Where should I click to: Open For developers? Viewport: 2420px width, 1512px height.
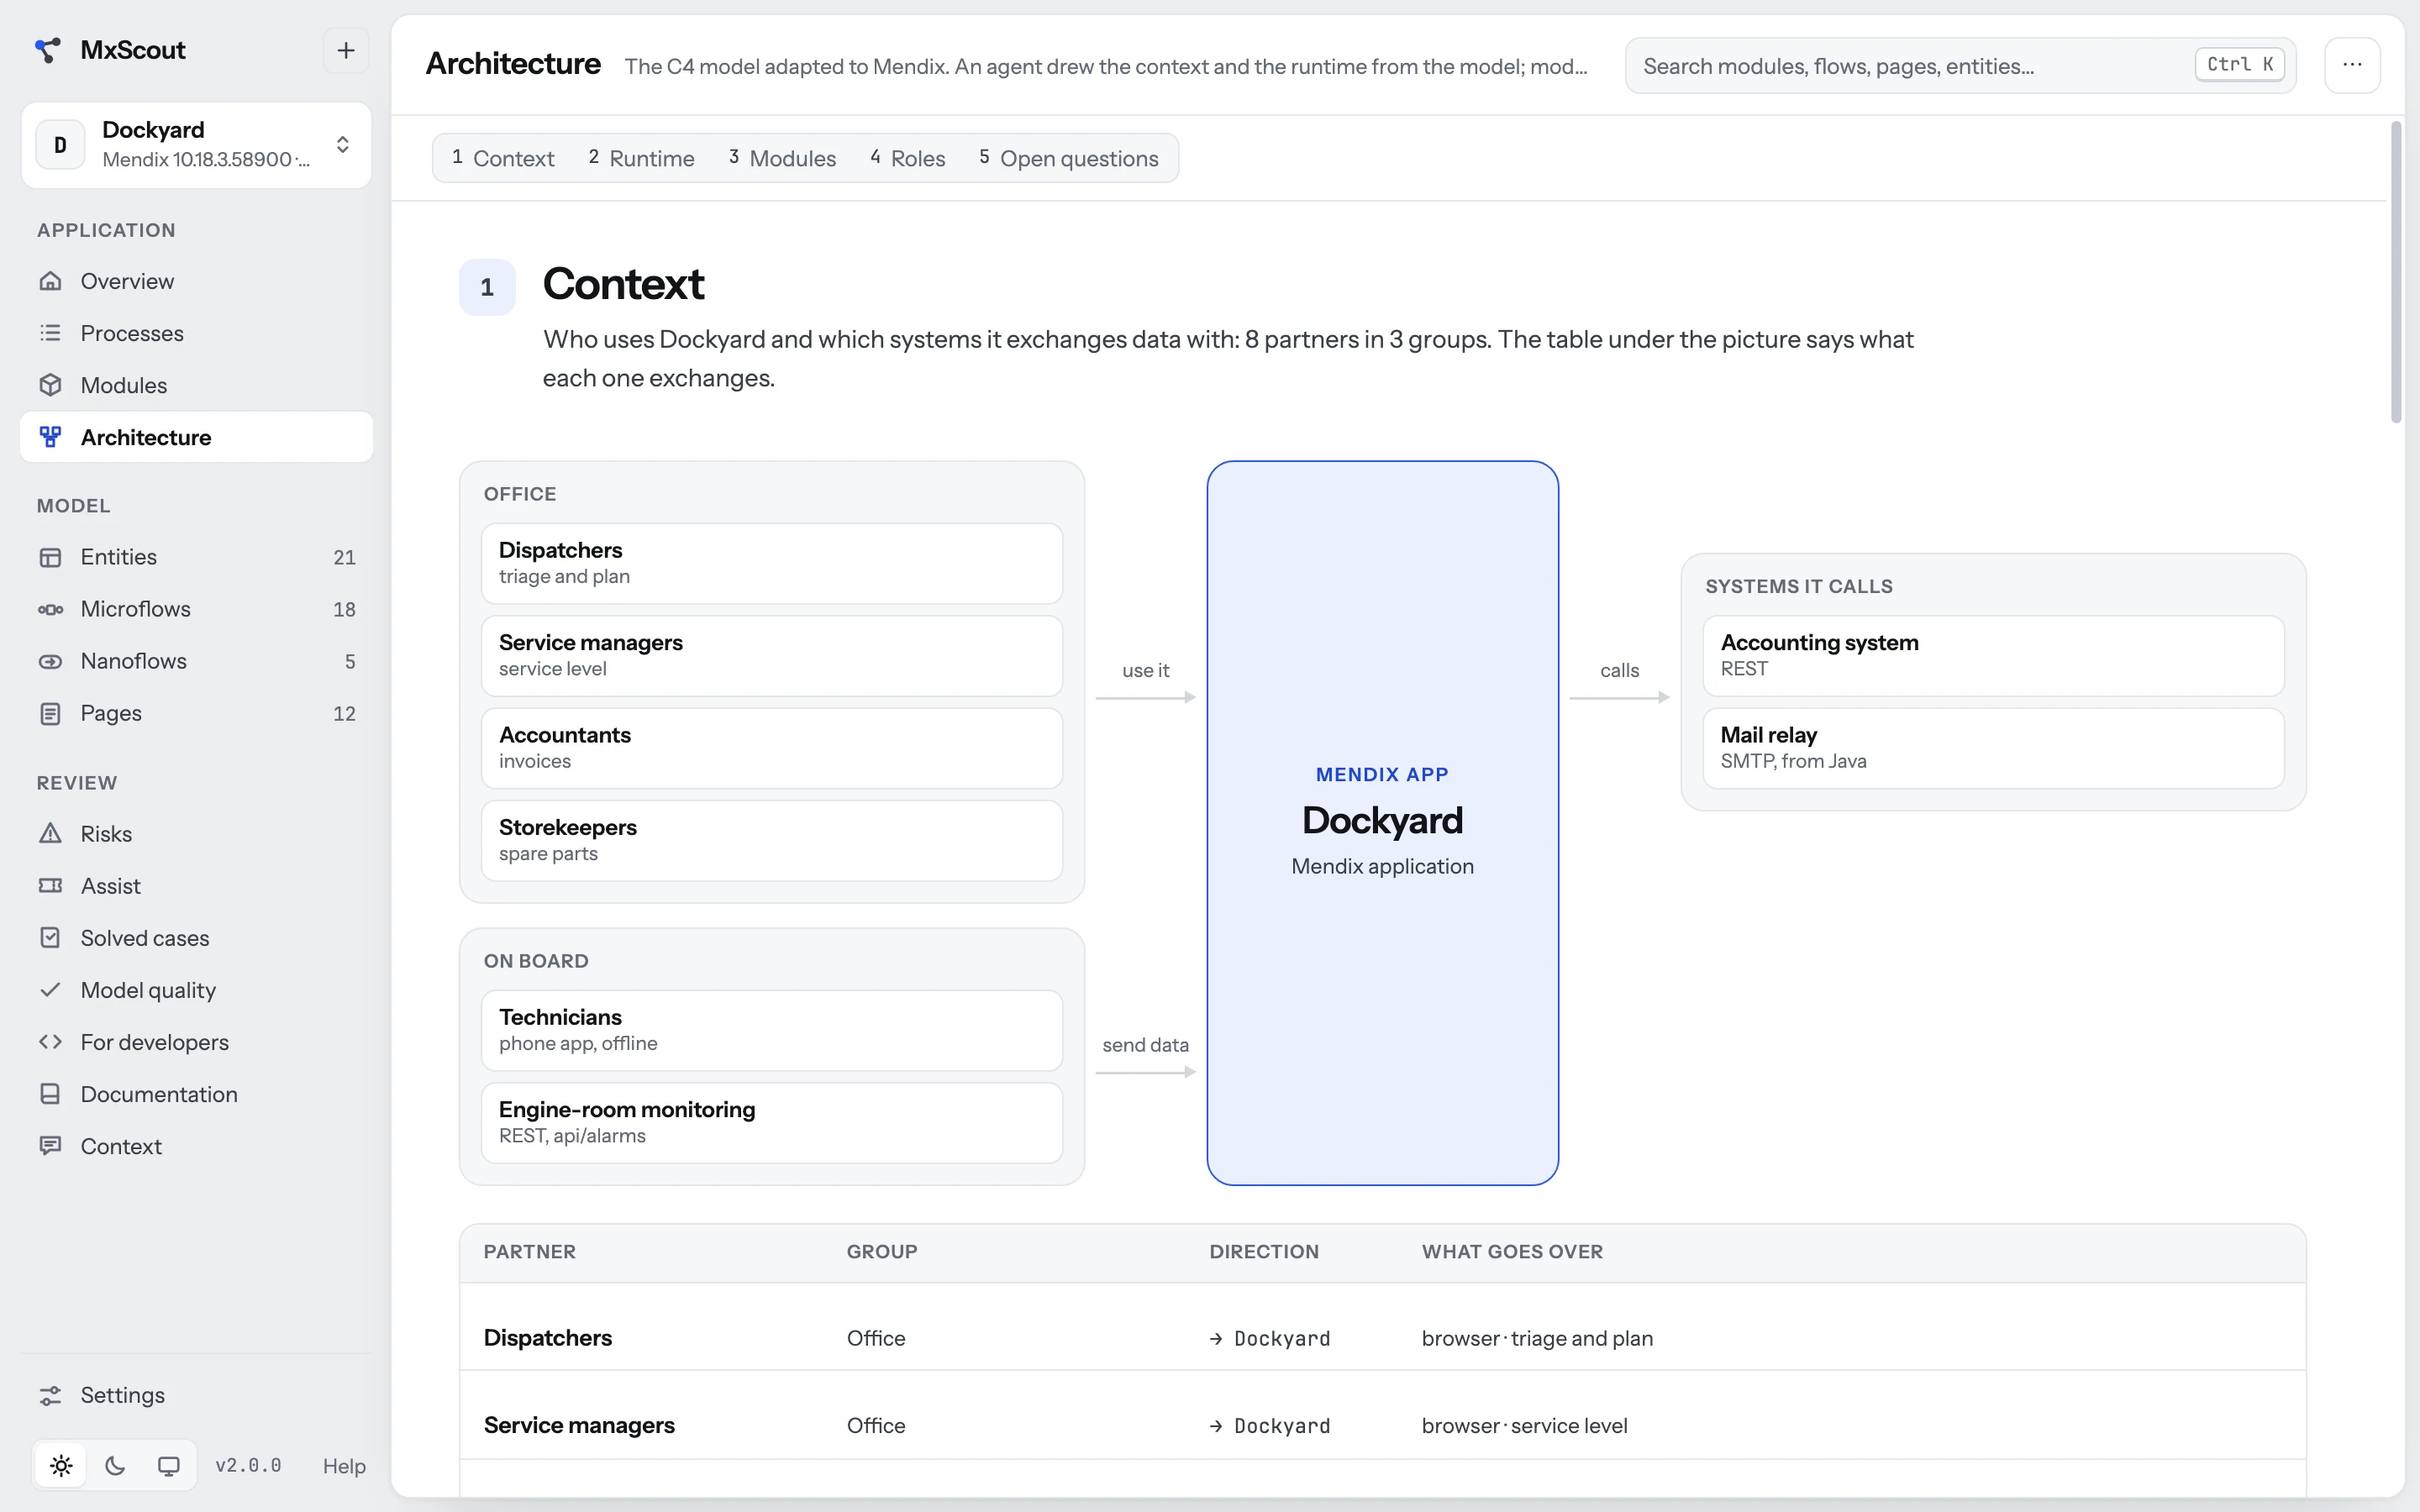tap(196, 1042)
